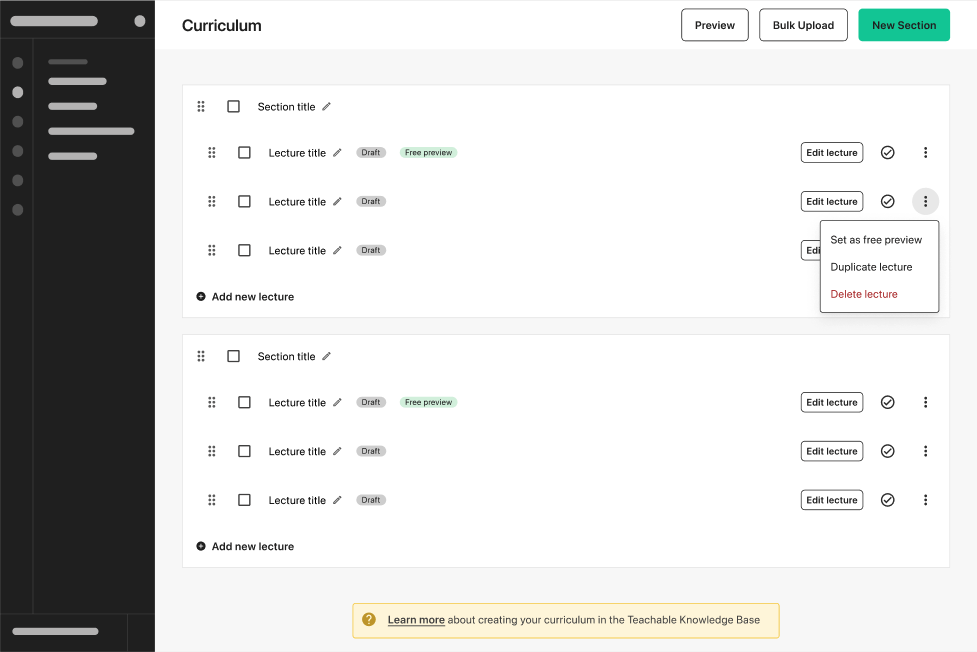
Task: Check the second Section title checkbox
Action: click(233, 356)
